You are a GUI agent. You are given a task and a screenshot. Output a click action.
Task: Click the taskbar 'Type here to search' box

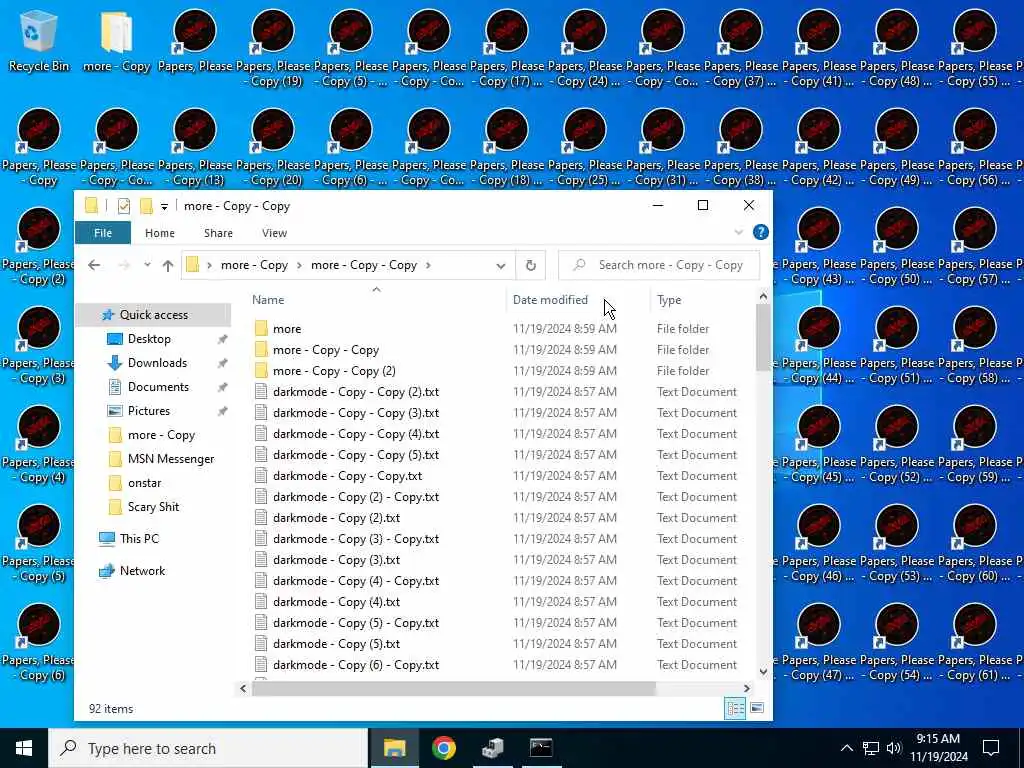pyautogui.click(x=208, y=748)
